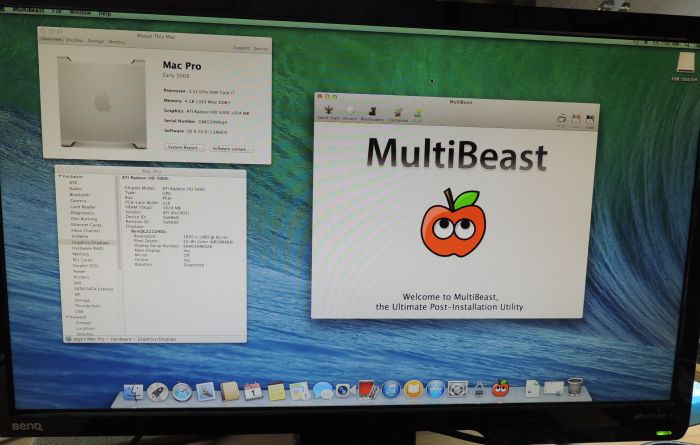
Task: Launch iTunes from the Dock
Action: (x=391, y=389)
